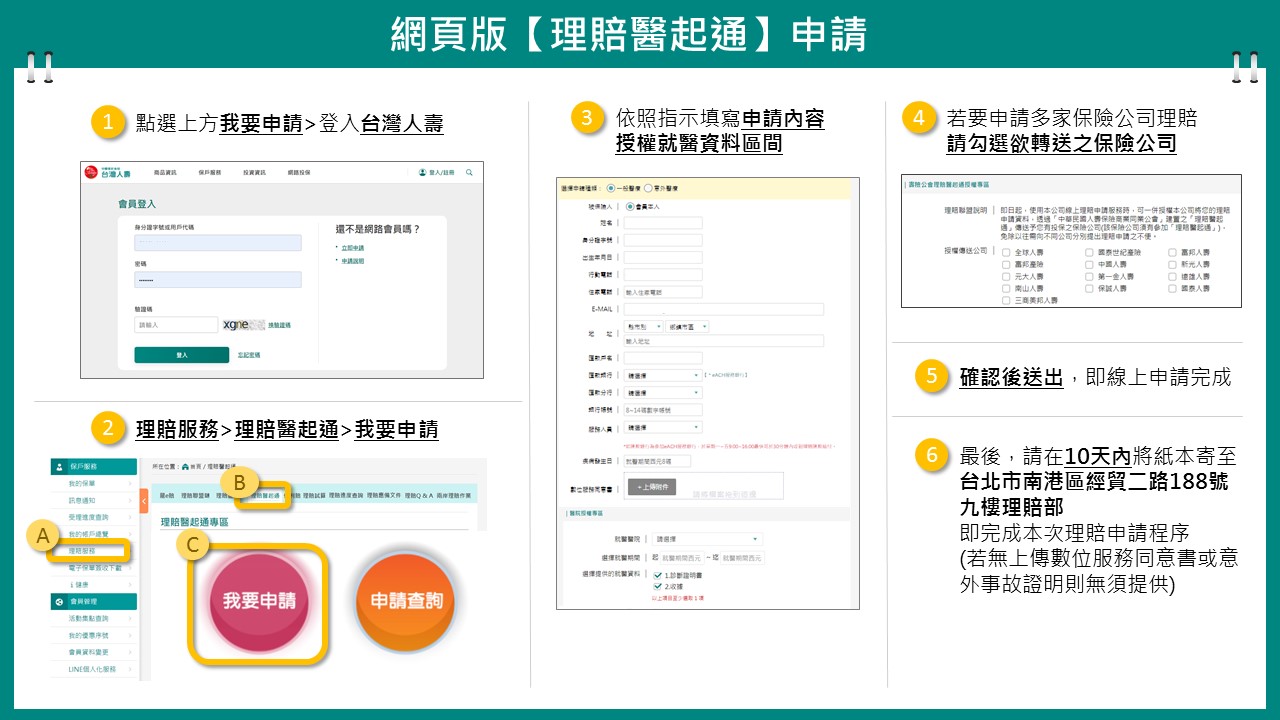
Task: Check 中國人壽 company checkbox
Action: [1089, 264]
